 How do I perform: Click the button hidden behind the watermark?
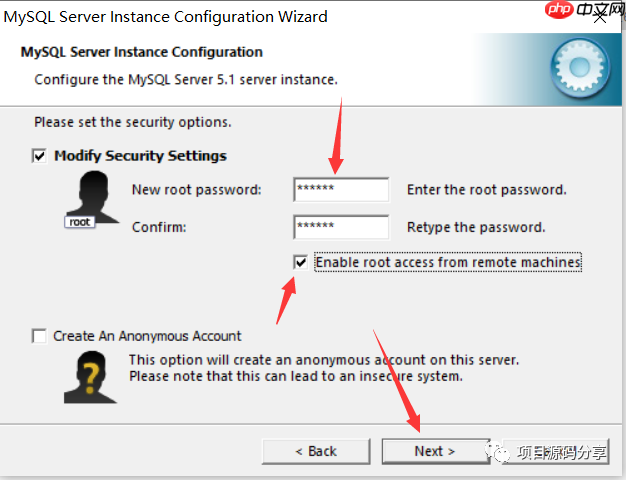click(x=556, y=451)
